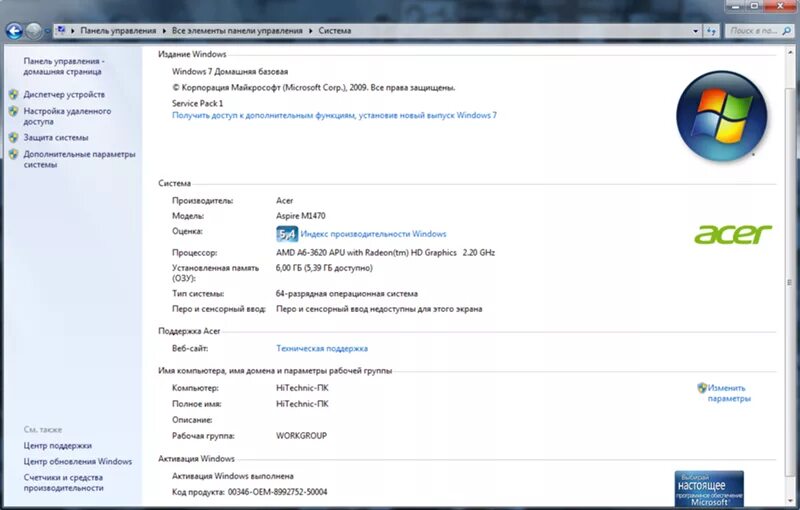Click shield icon next to Настройка удаленного доступа
This screenshot has height=510, width=800.
(x=14, y=111)
